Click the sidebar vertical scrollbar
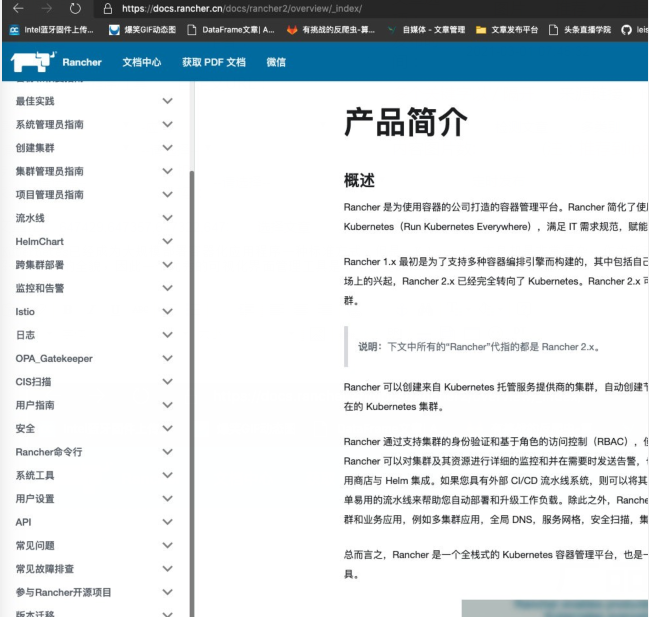Viewport: 649px width, 617px height. (x=191, y=393)
